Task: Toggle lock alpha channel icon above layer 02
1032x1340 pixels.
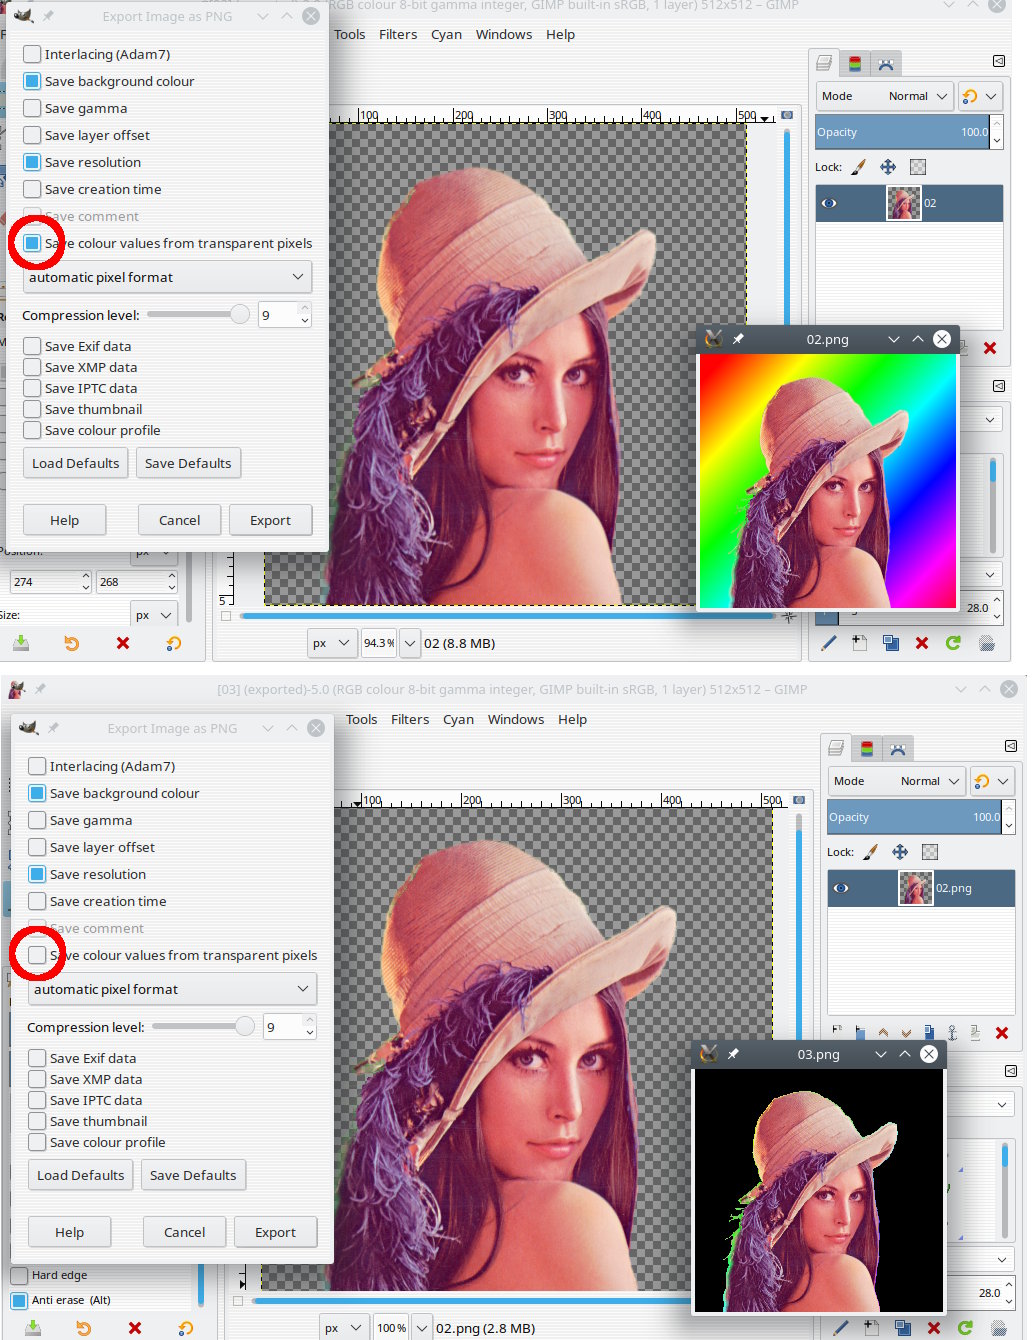Action: 918,167
